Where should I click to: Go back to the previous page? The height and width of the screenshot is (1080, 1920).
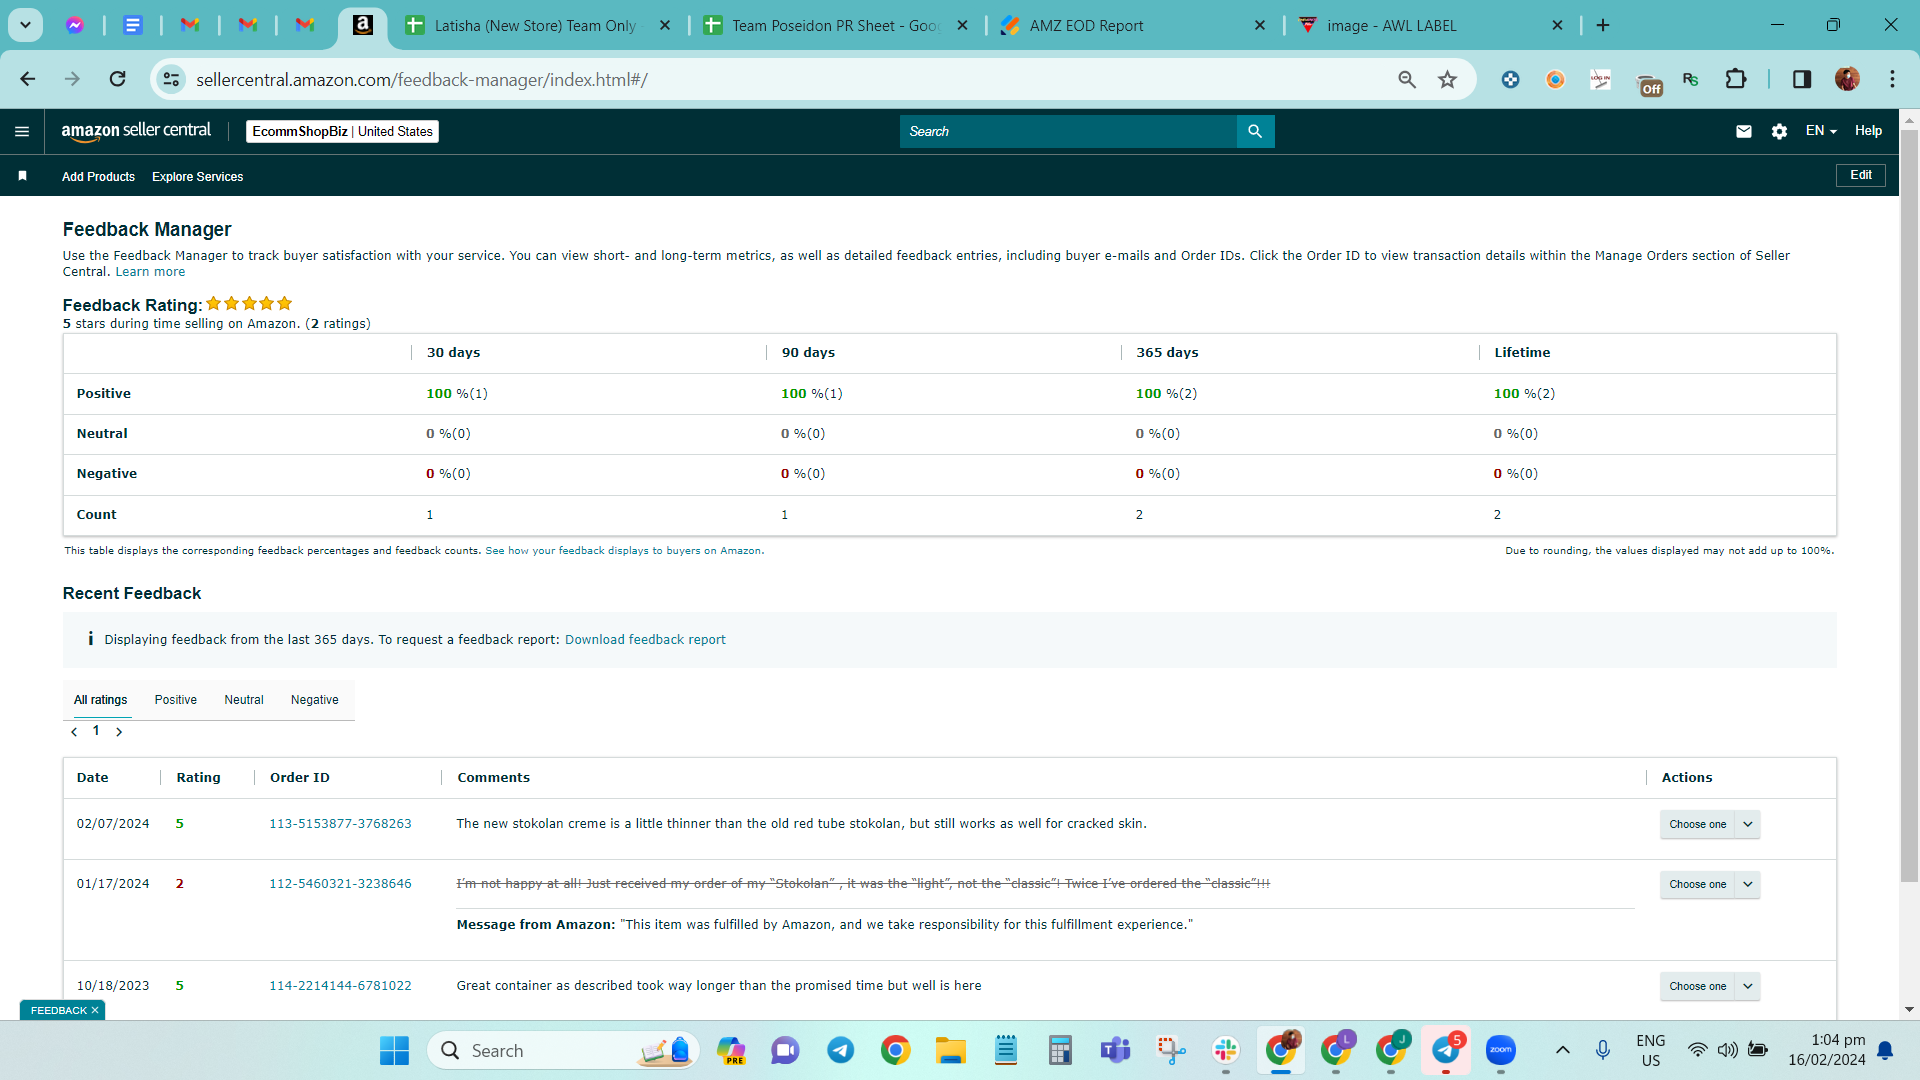(x=28, y=79)
